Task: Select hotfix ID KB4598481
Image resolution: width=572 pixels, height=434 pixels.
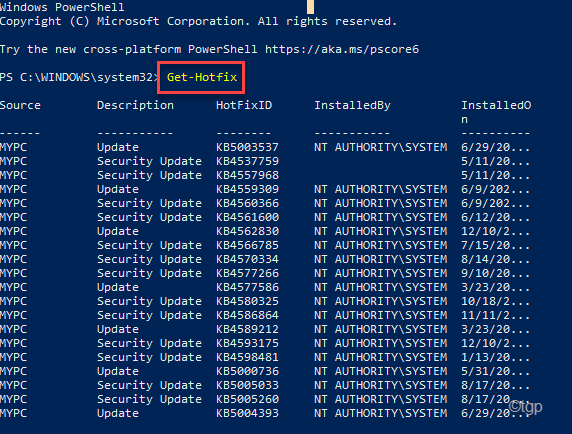Action: tap(247, 357)
